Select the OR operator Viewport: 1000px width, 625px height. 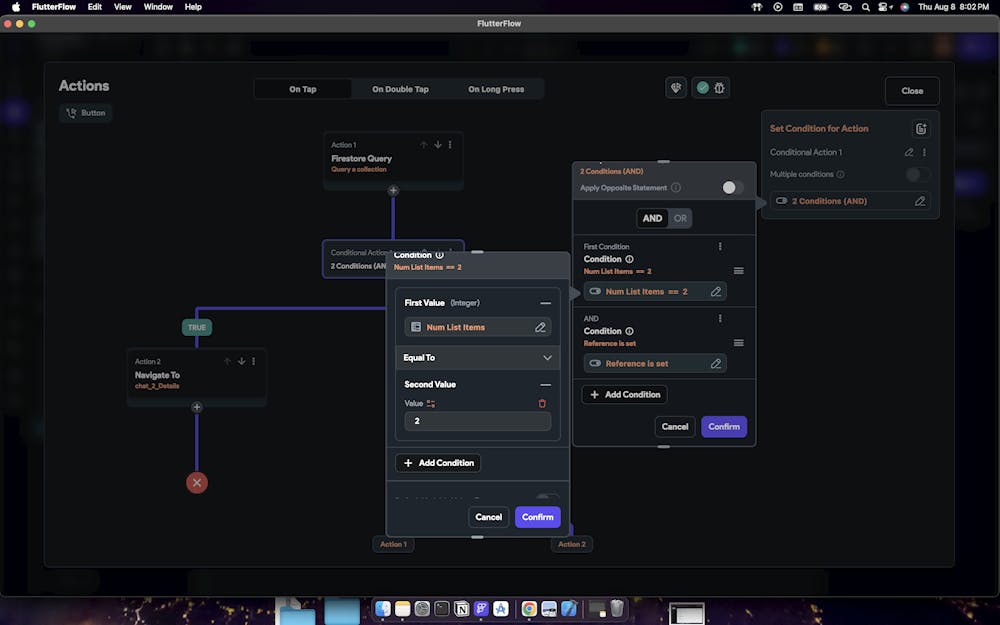[x=680, y=219]
